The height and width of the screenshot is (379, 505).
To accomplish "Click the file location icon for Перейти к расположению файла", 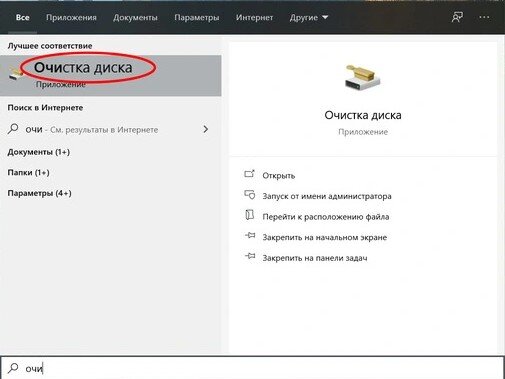I will pyautogui.click(x=249, y=215).
